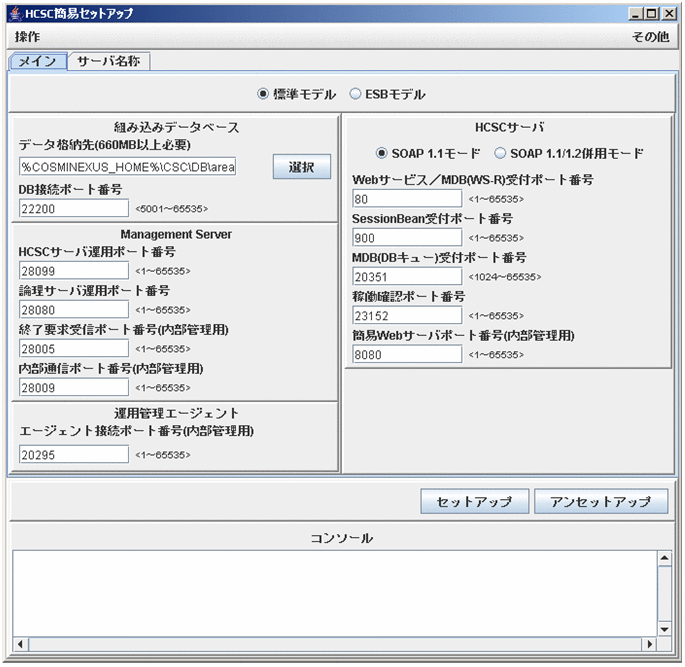Maximize the HCSC簡易セットアップ window
685x667 pixels.
pyautogui.click(x=652, y=14)
